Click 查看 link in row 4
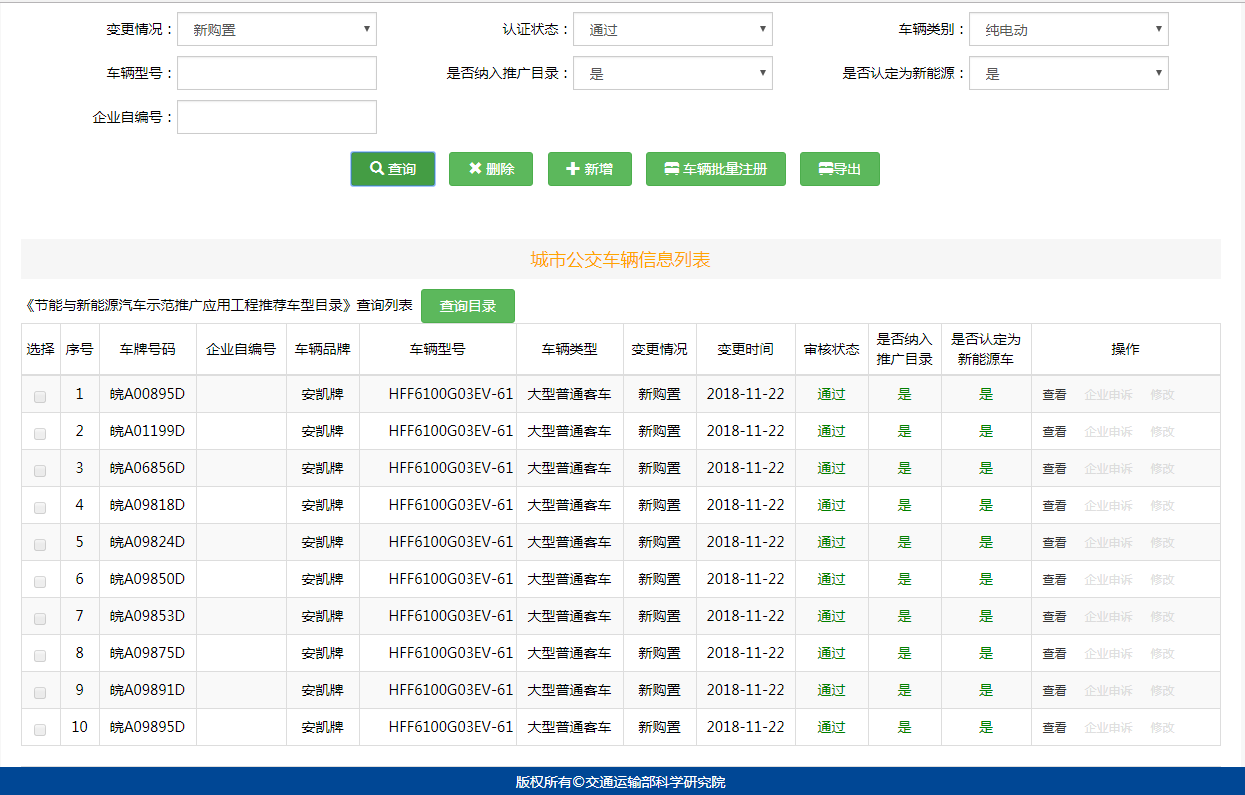This screenshot has width=1245, height=795. [1054, 506]
